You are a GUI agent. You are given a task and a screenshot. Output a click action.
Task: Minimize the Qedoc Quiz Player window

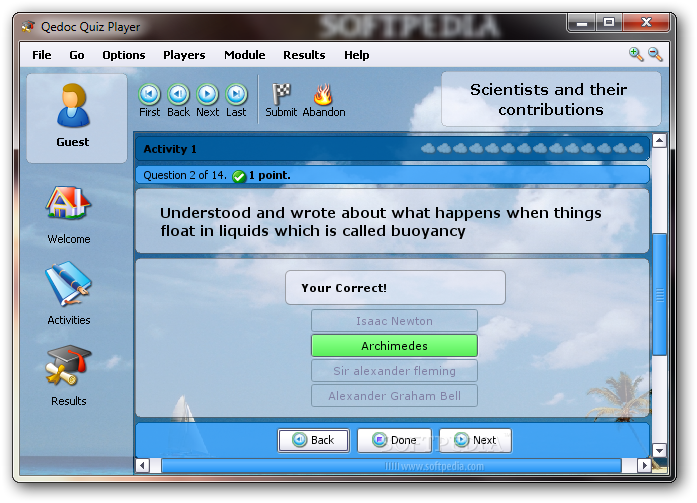point(582,23)
